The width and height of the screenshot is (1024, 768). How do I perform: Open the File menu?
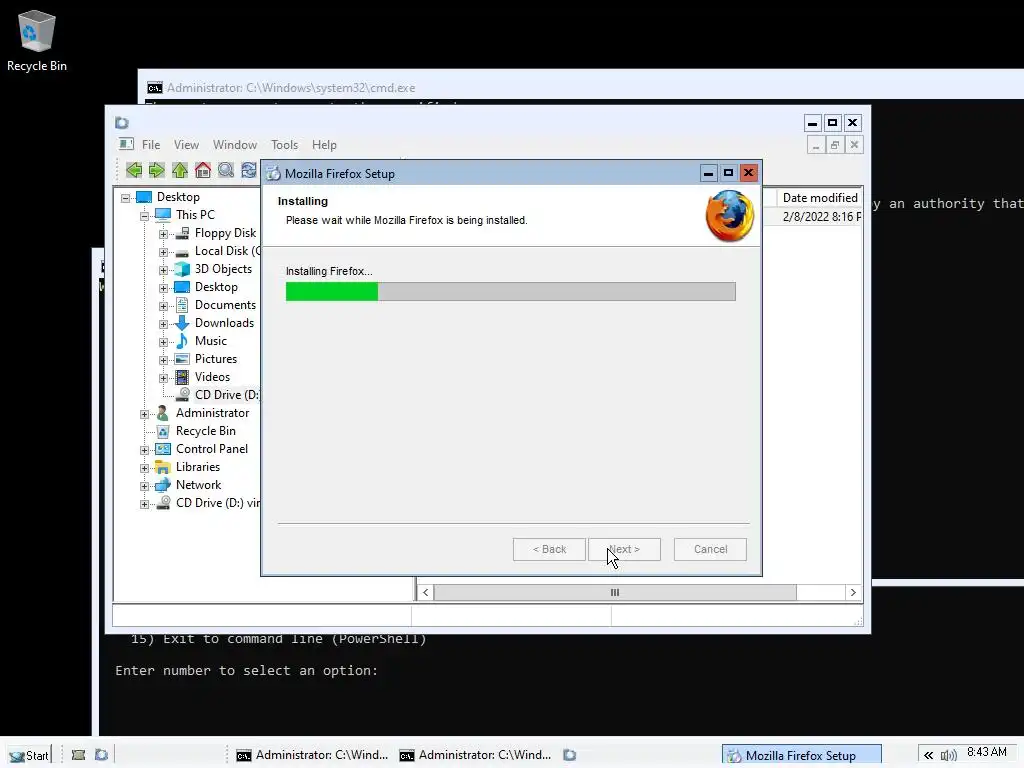151,145
